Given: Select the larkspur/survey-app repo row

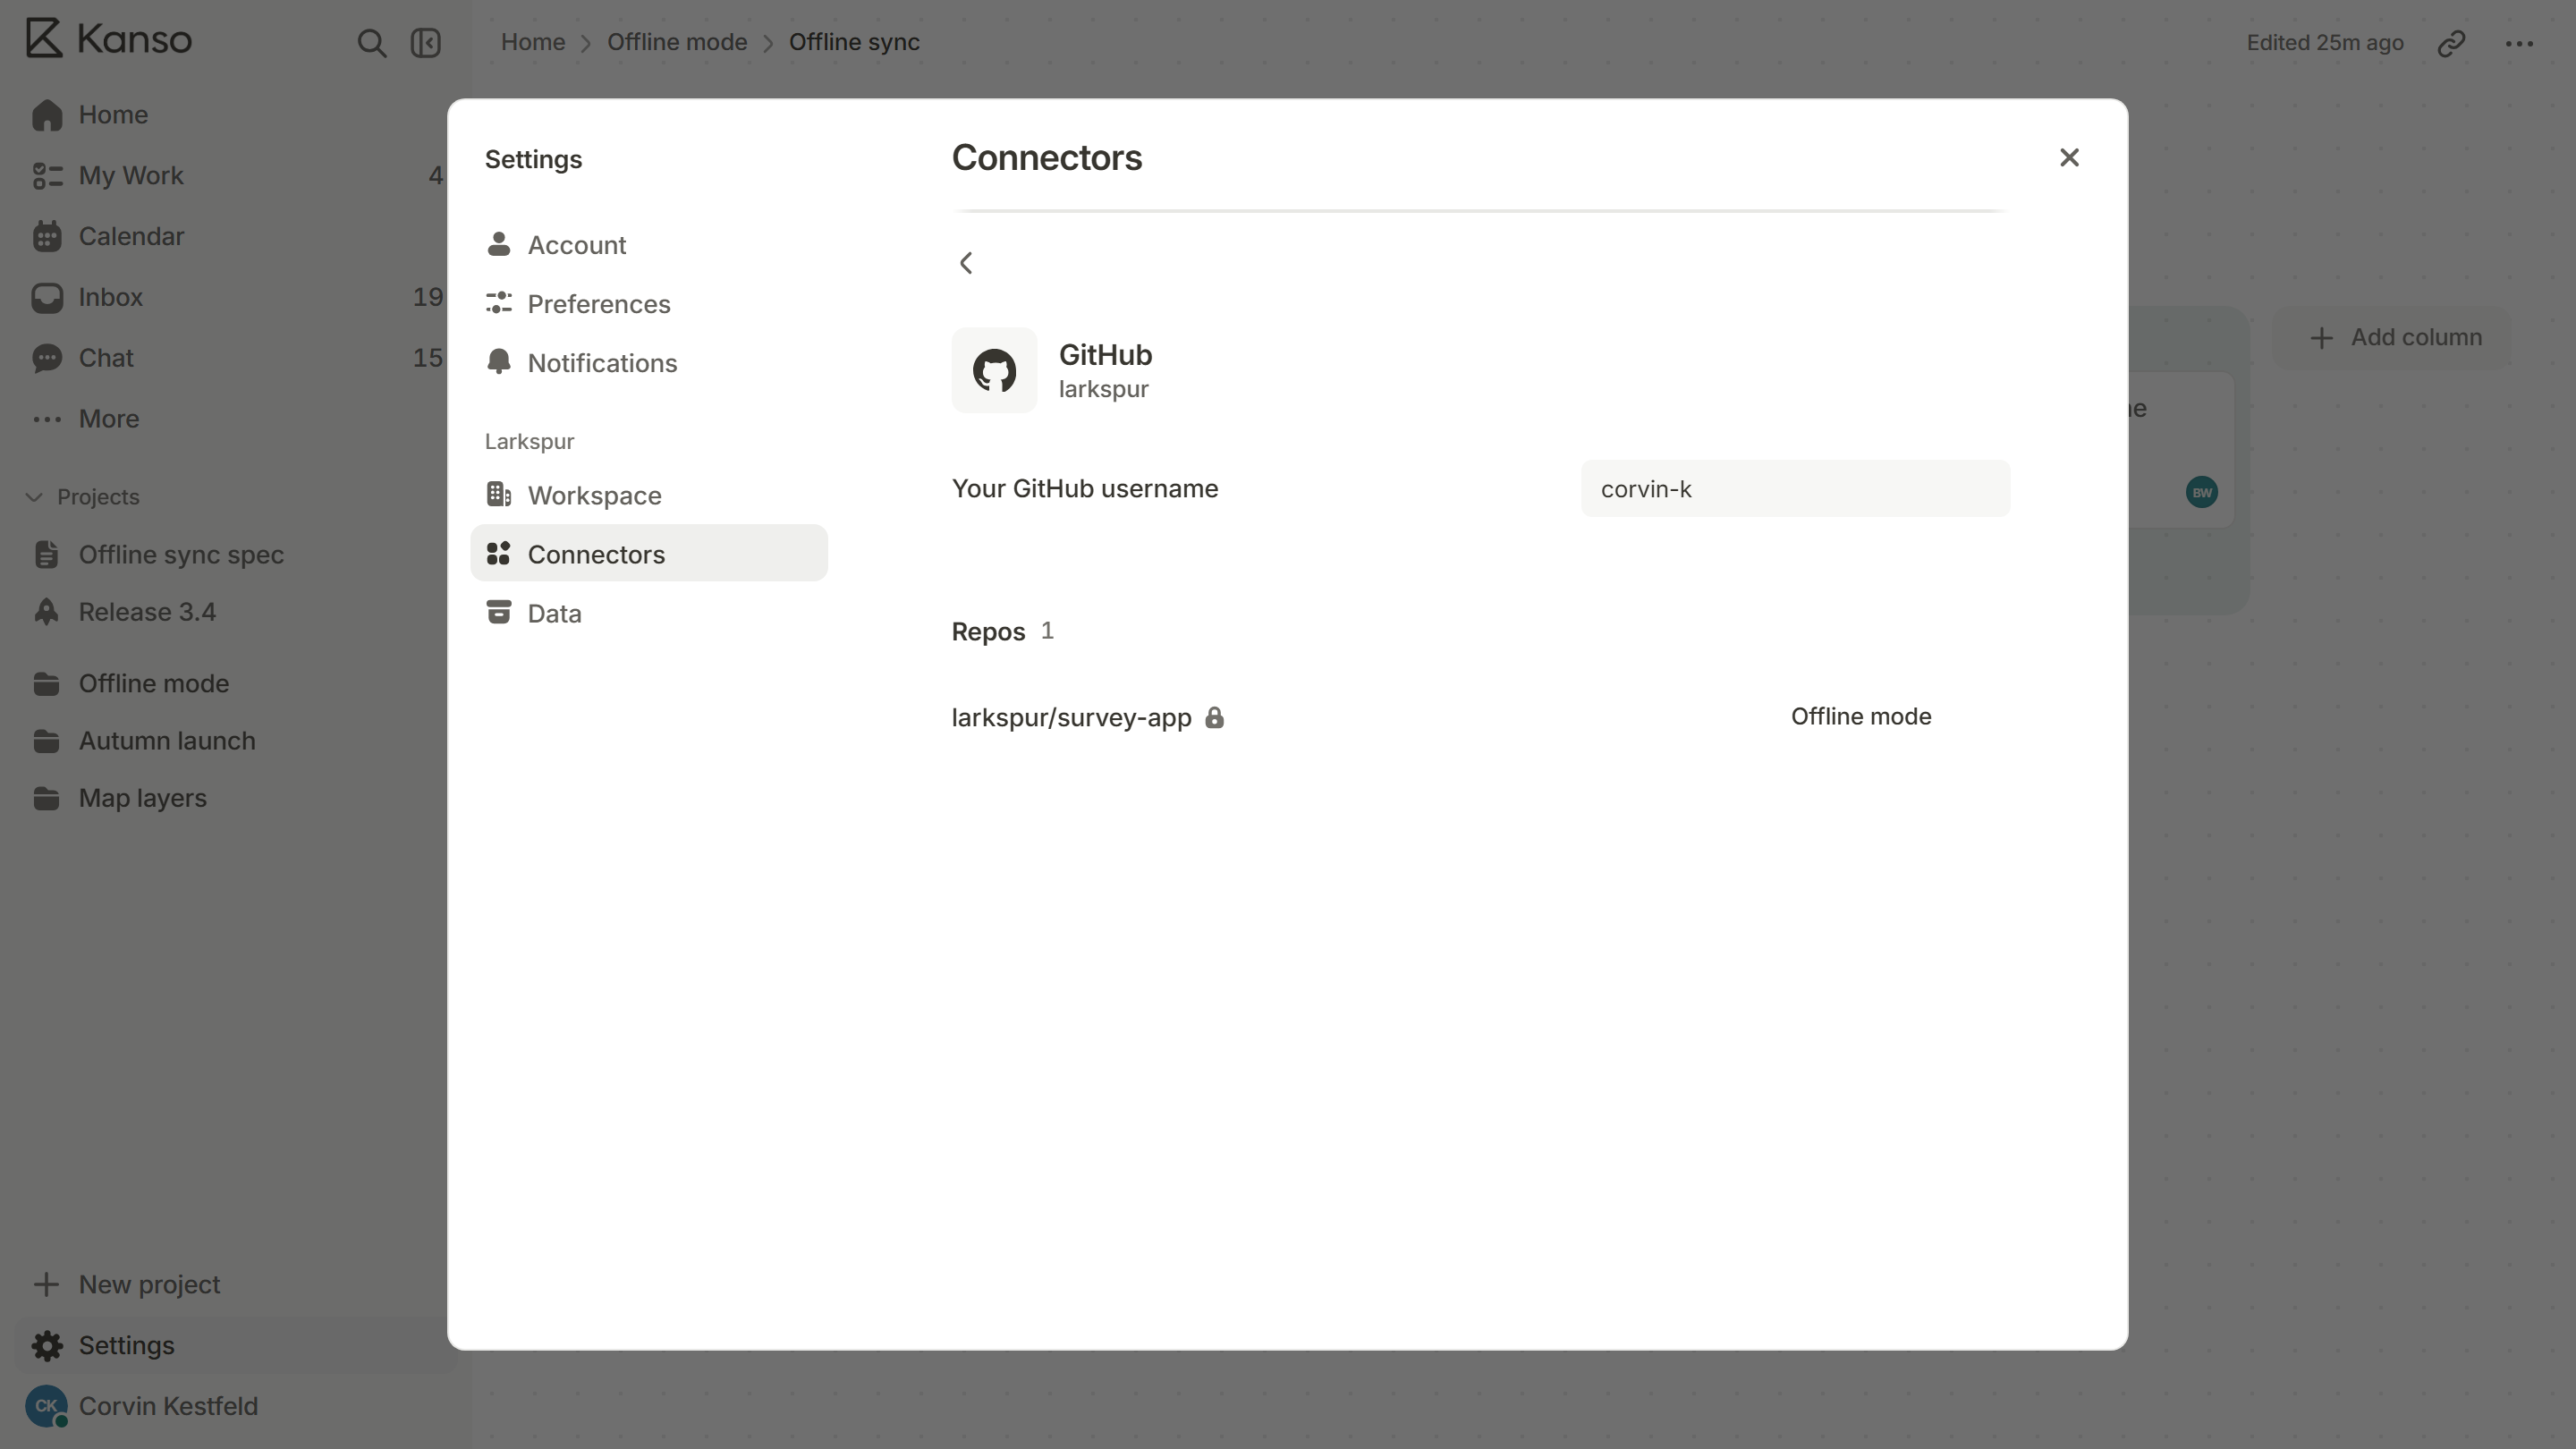Looking at the screenshot, I should click(1480, 717).
